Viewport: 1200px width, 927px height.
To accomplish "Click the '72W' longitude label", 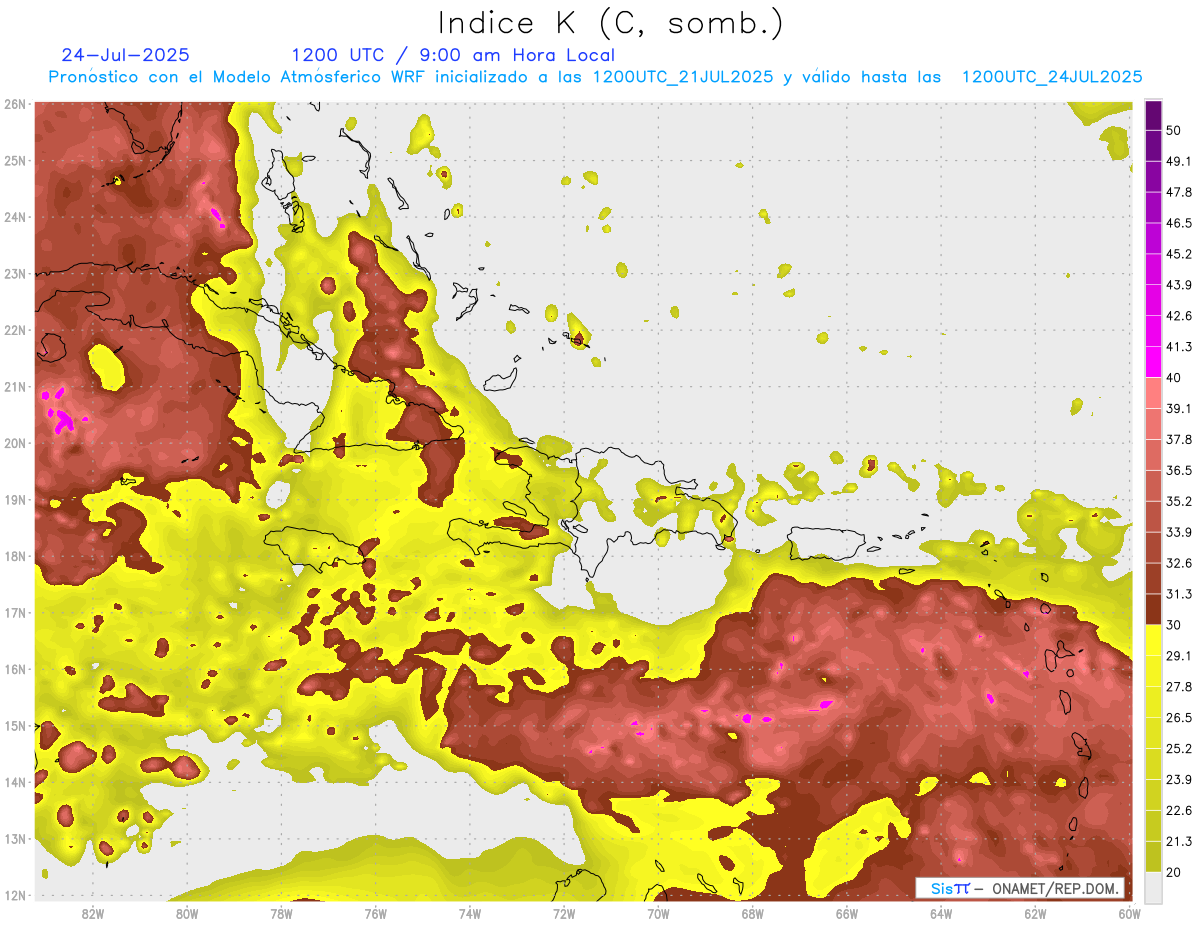I will coord(564,914).
